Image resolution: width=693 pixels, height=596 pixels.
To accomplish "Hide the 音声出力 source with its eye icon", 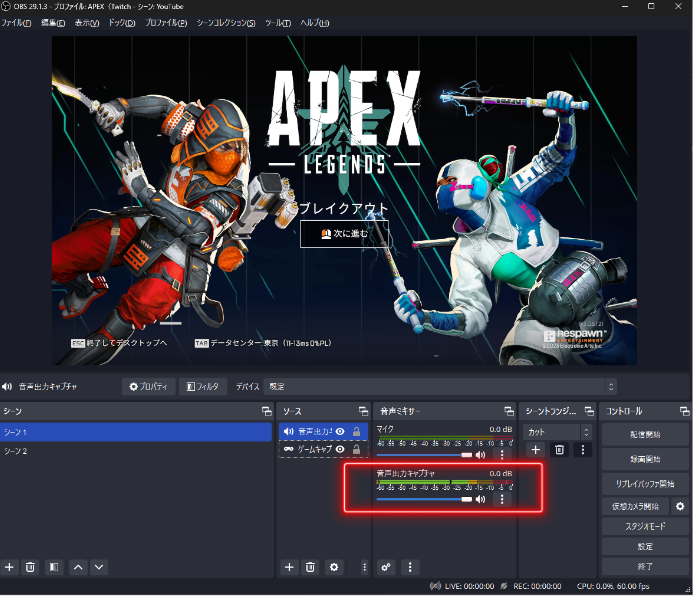I will pos(340,431).
